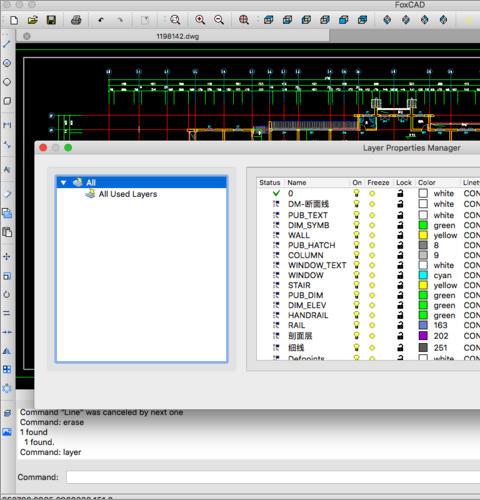
Task: Close the 1198142.dwg document tab
Action: [x=27, y=36]
